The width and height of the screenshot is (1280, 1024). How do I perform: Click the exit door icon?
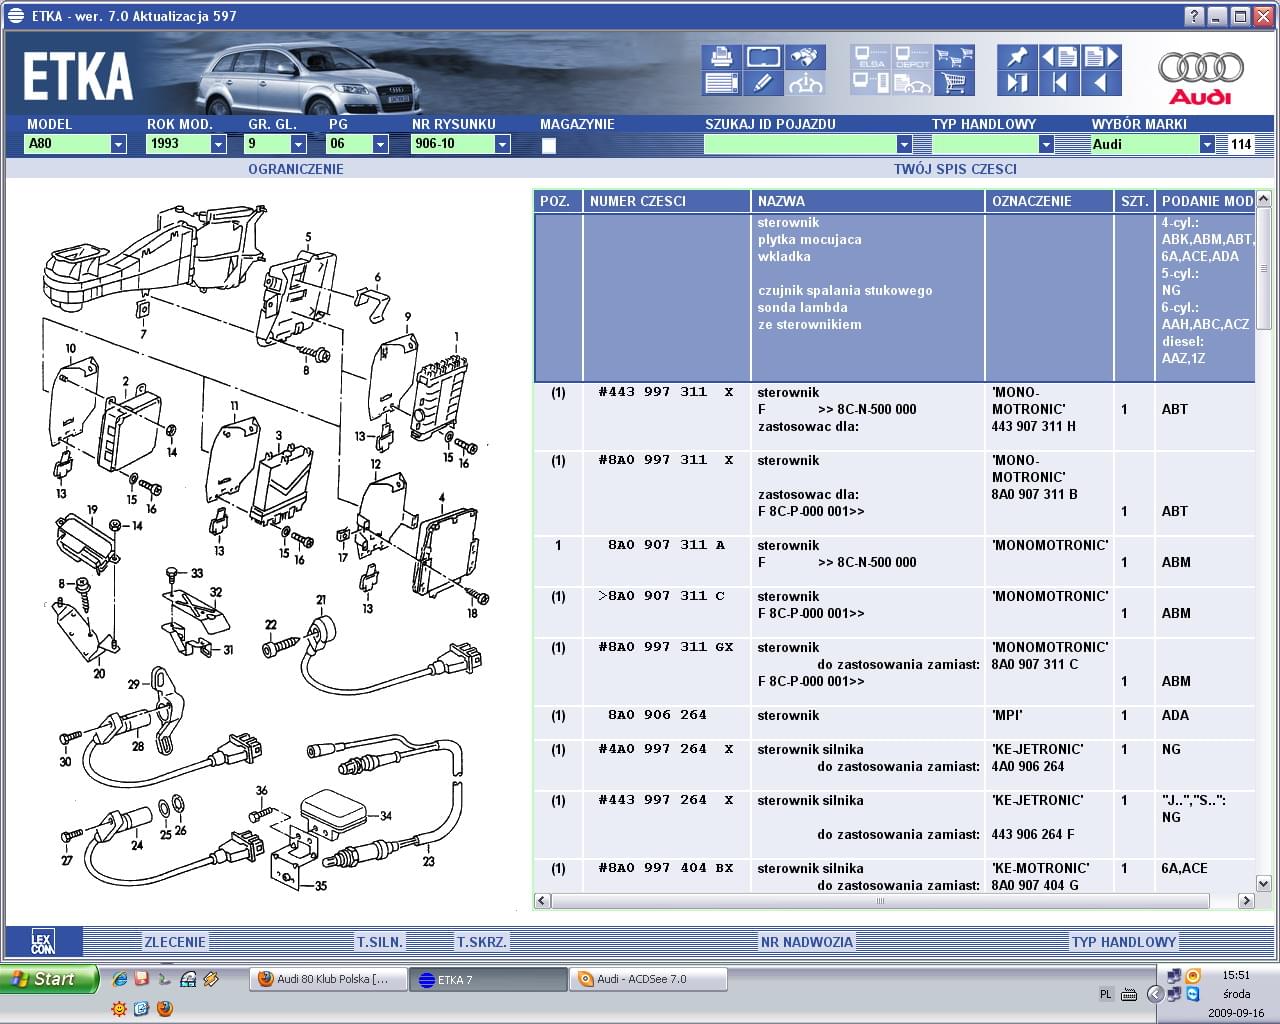click(1017, 83)
